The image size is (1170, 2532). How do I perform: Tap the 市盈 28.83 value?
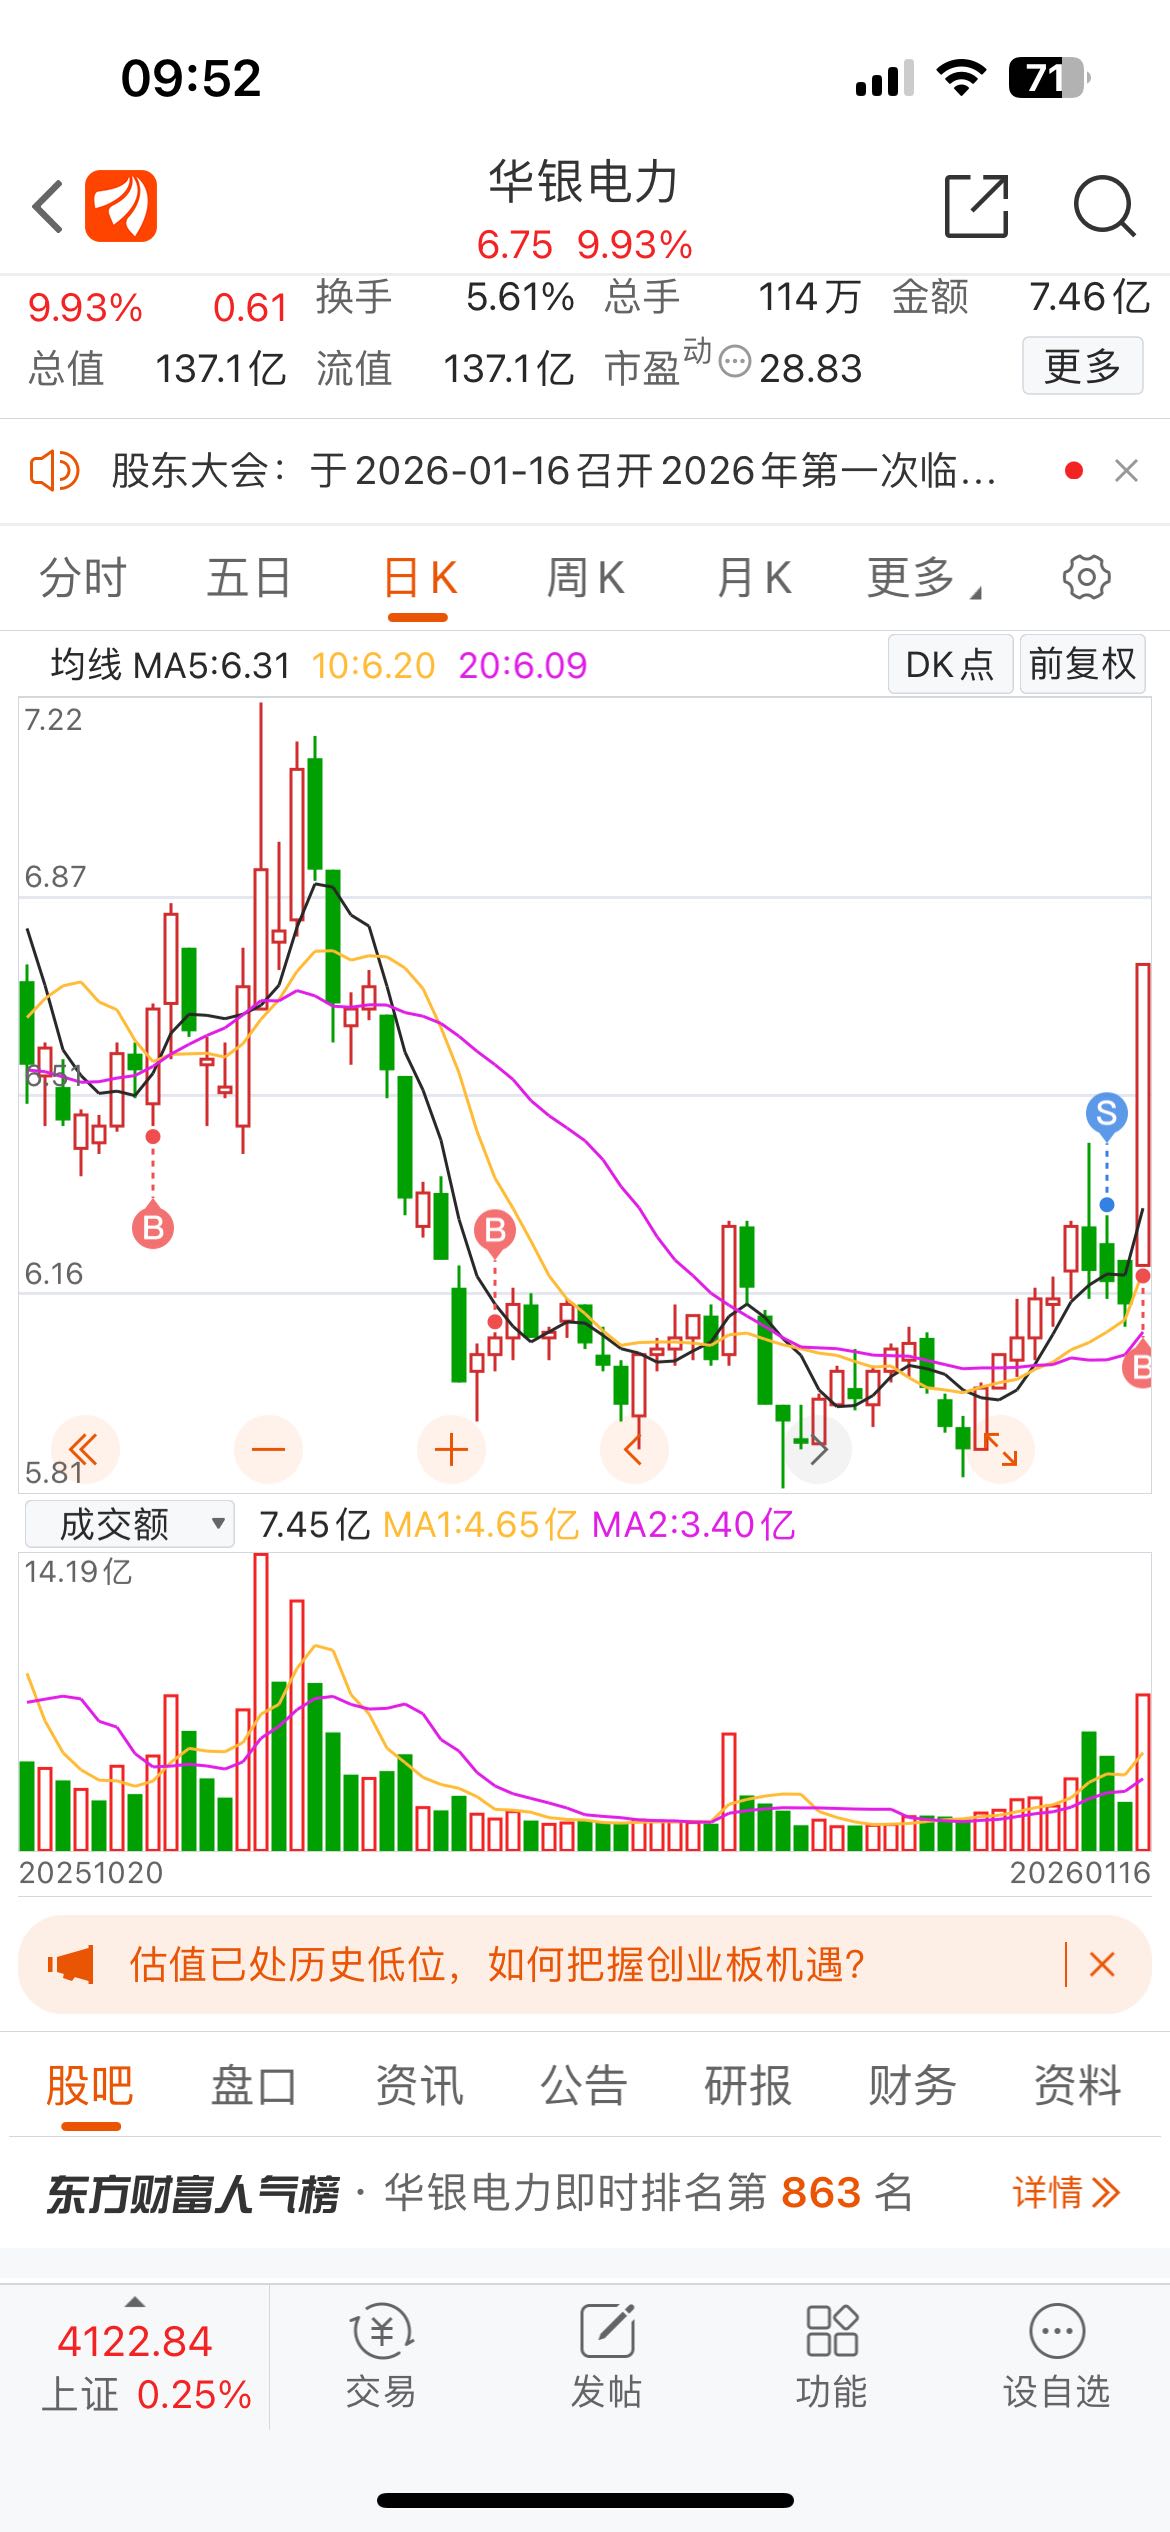[810, 368]
